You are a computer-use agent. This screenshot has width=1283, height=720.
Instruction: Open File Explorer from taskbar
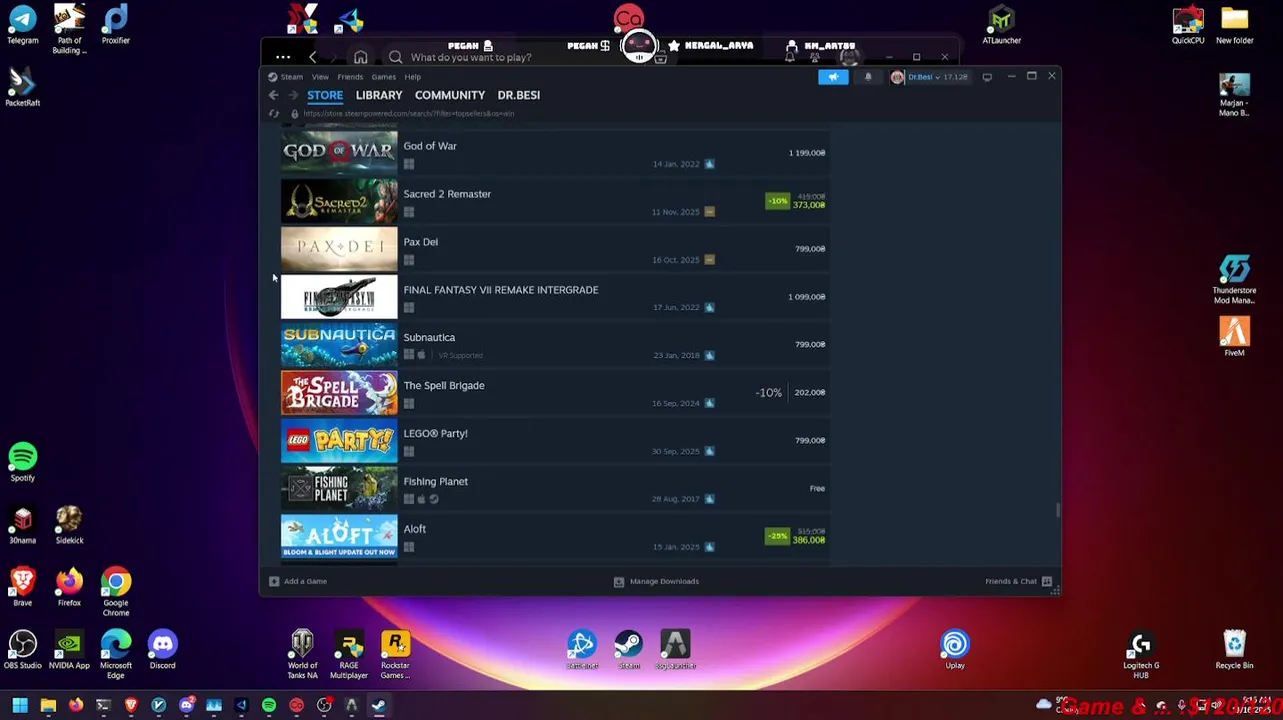48,706
